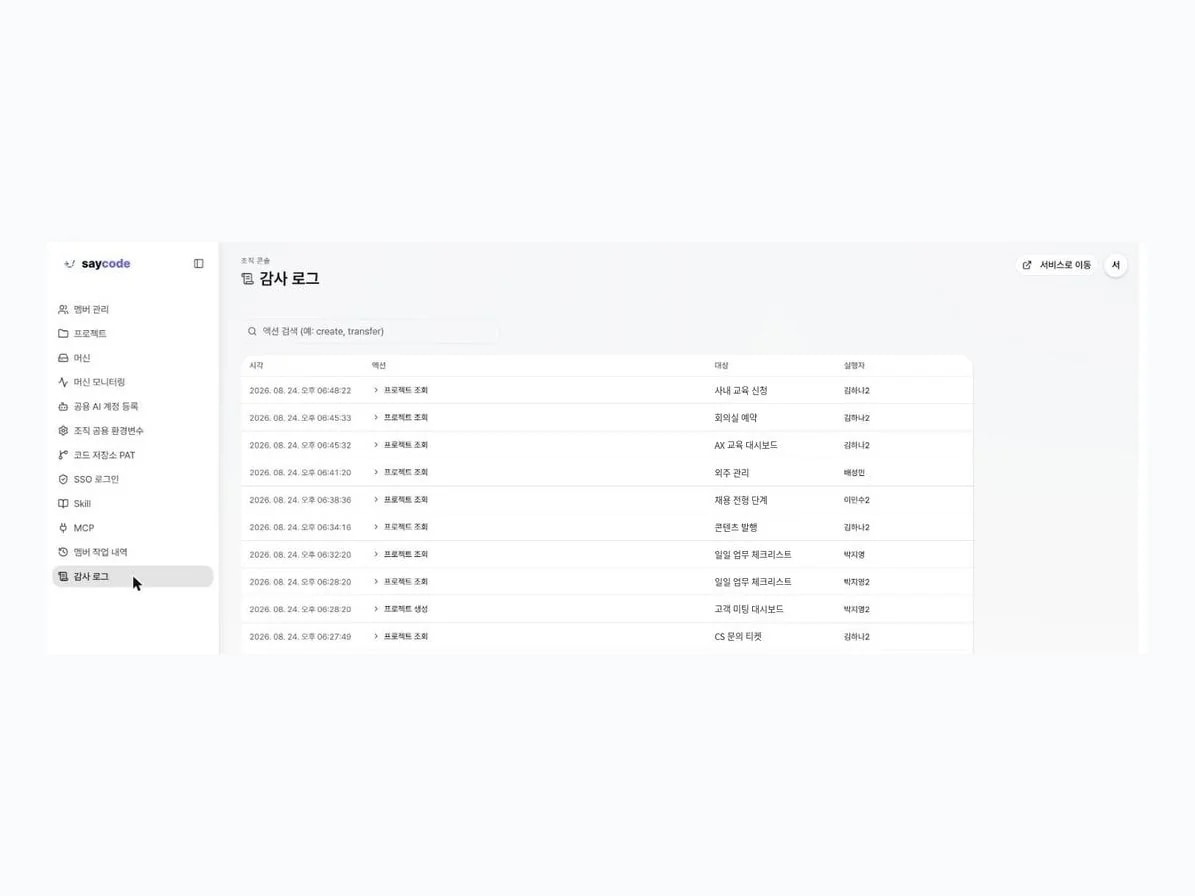This screenshot has width=1195, height=896.
Task: Expand the 콘텐츠 발행 log row
Action: tap(376, 527)
